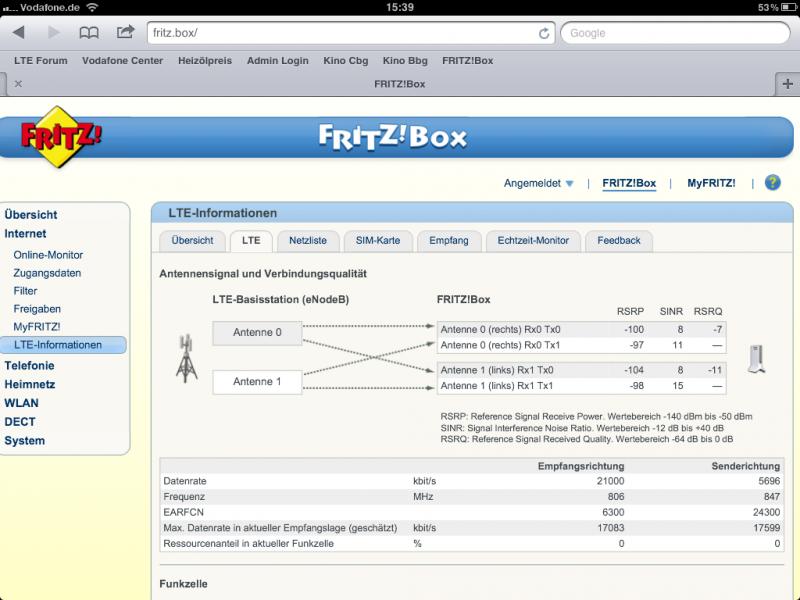
Task: Click the Max. Datenrate value 17083
Action: click(610, 528)
